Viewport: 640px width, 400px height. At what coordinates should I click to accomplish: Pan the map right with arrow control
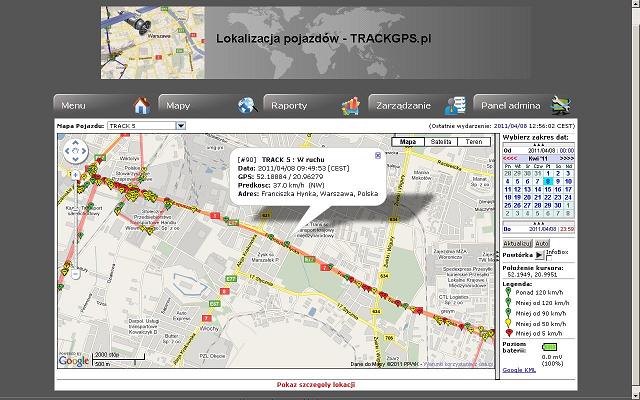[84, 151]
